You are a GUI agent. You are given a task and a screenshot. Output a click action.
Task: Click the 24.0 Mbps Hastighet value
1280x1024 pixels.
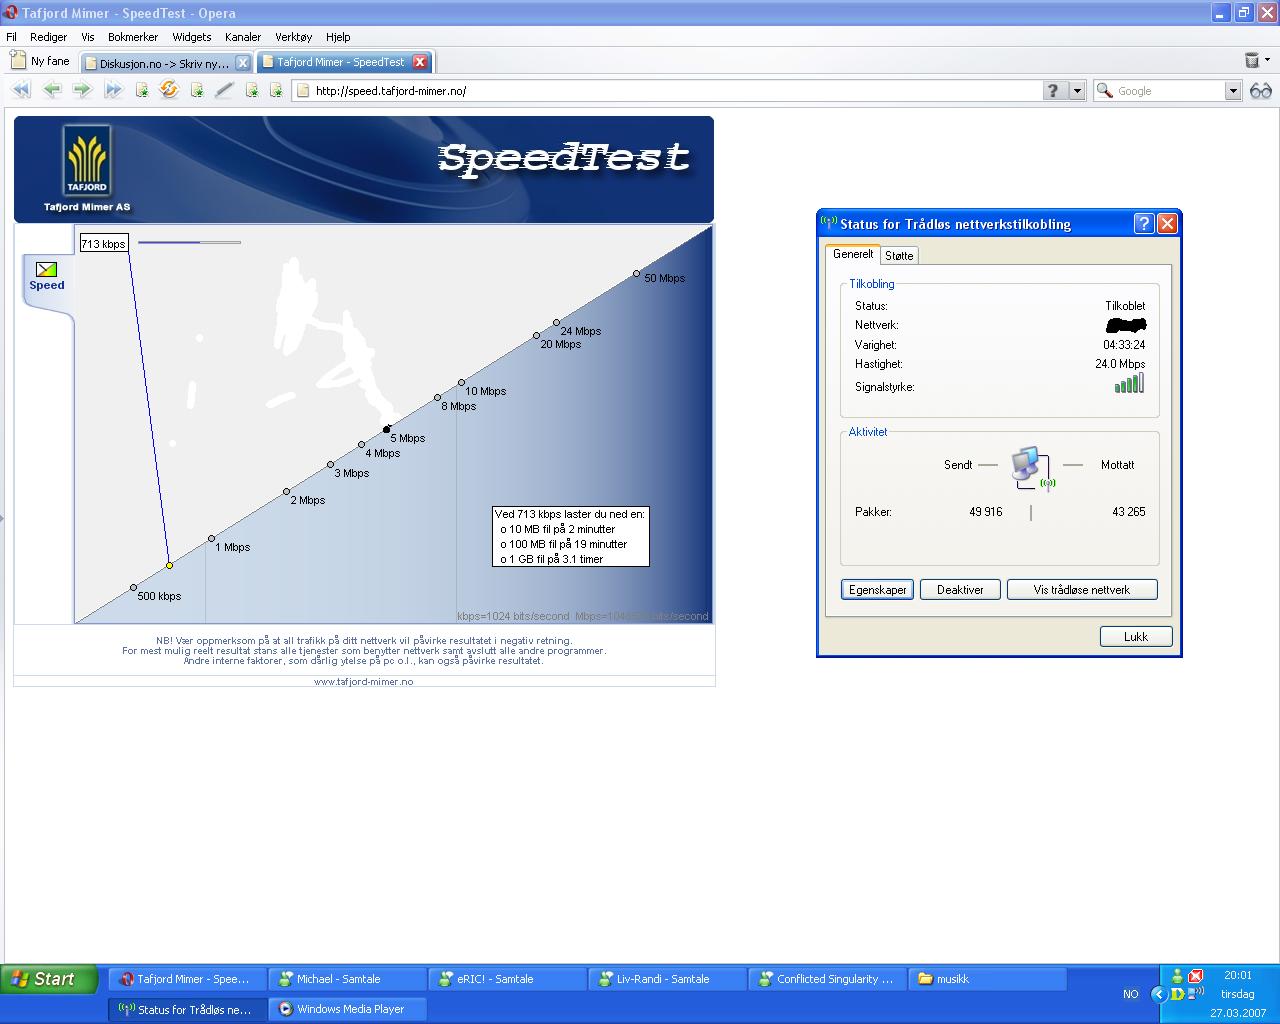1120,364
